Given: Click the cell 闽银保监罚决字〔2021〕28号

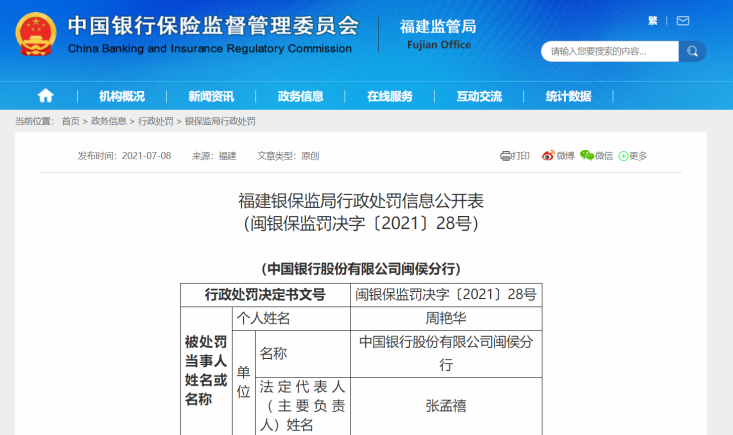Looking at the screenshot, I should [446, 295].
